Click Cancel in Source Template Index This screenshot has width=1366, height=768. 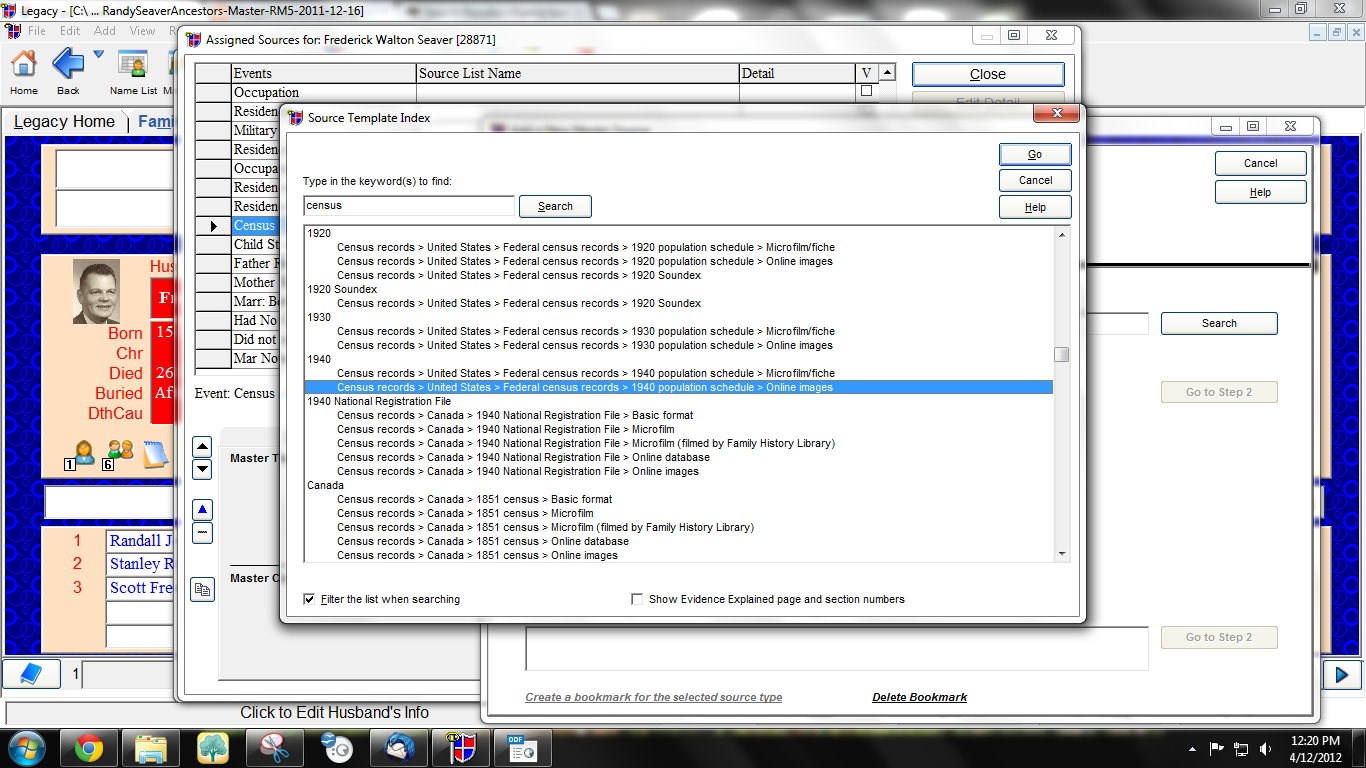[1035, 180]
